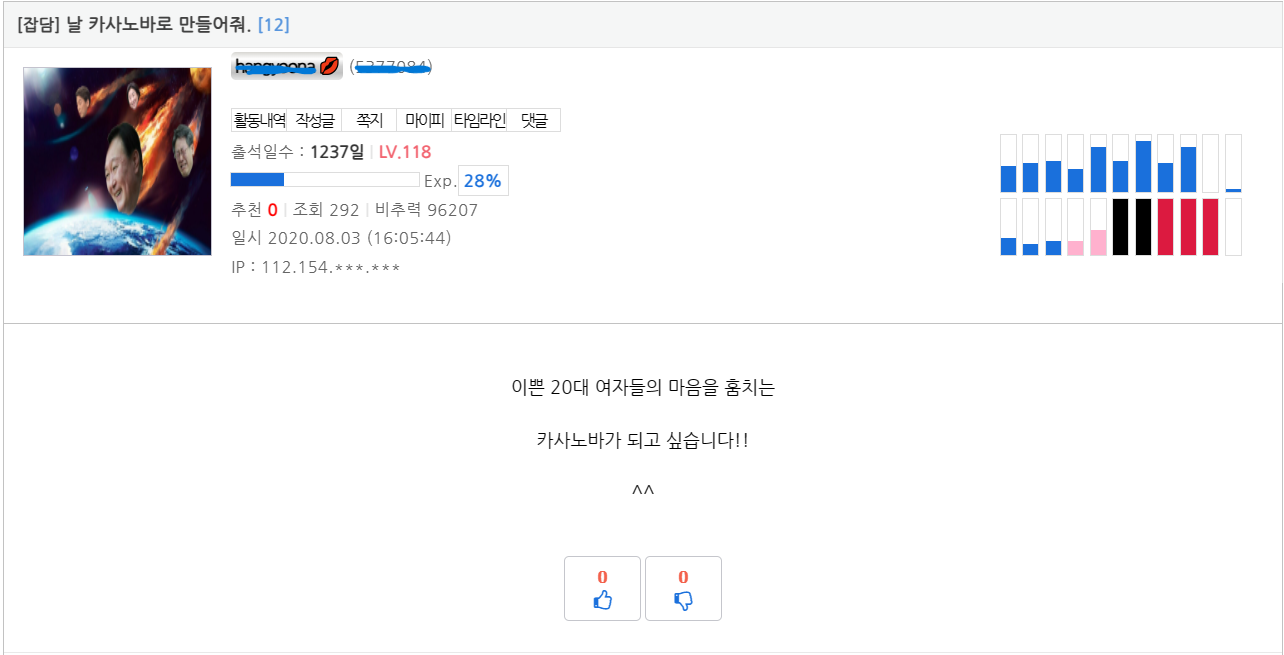The height and width of the screenshot is (655, 1284).
Task: Select the 쪽지 message tab
Action: 369,120
